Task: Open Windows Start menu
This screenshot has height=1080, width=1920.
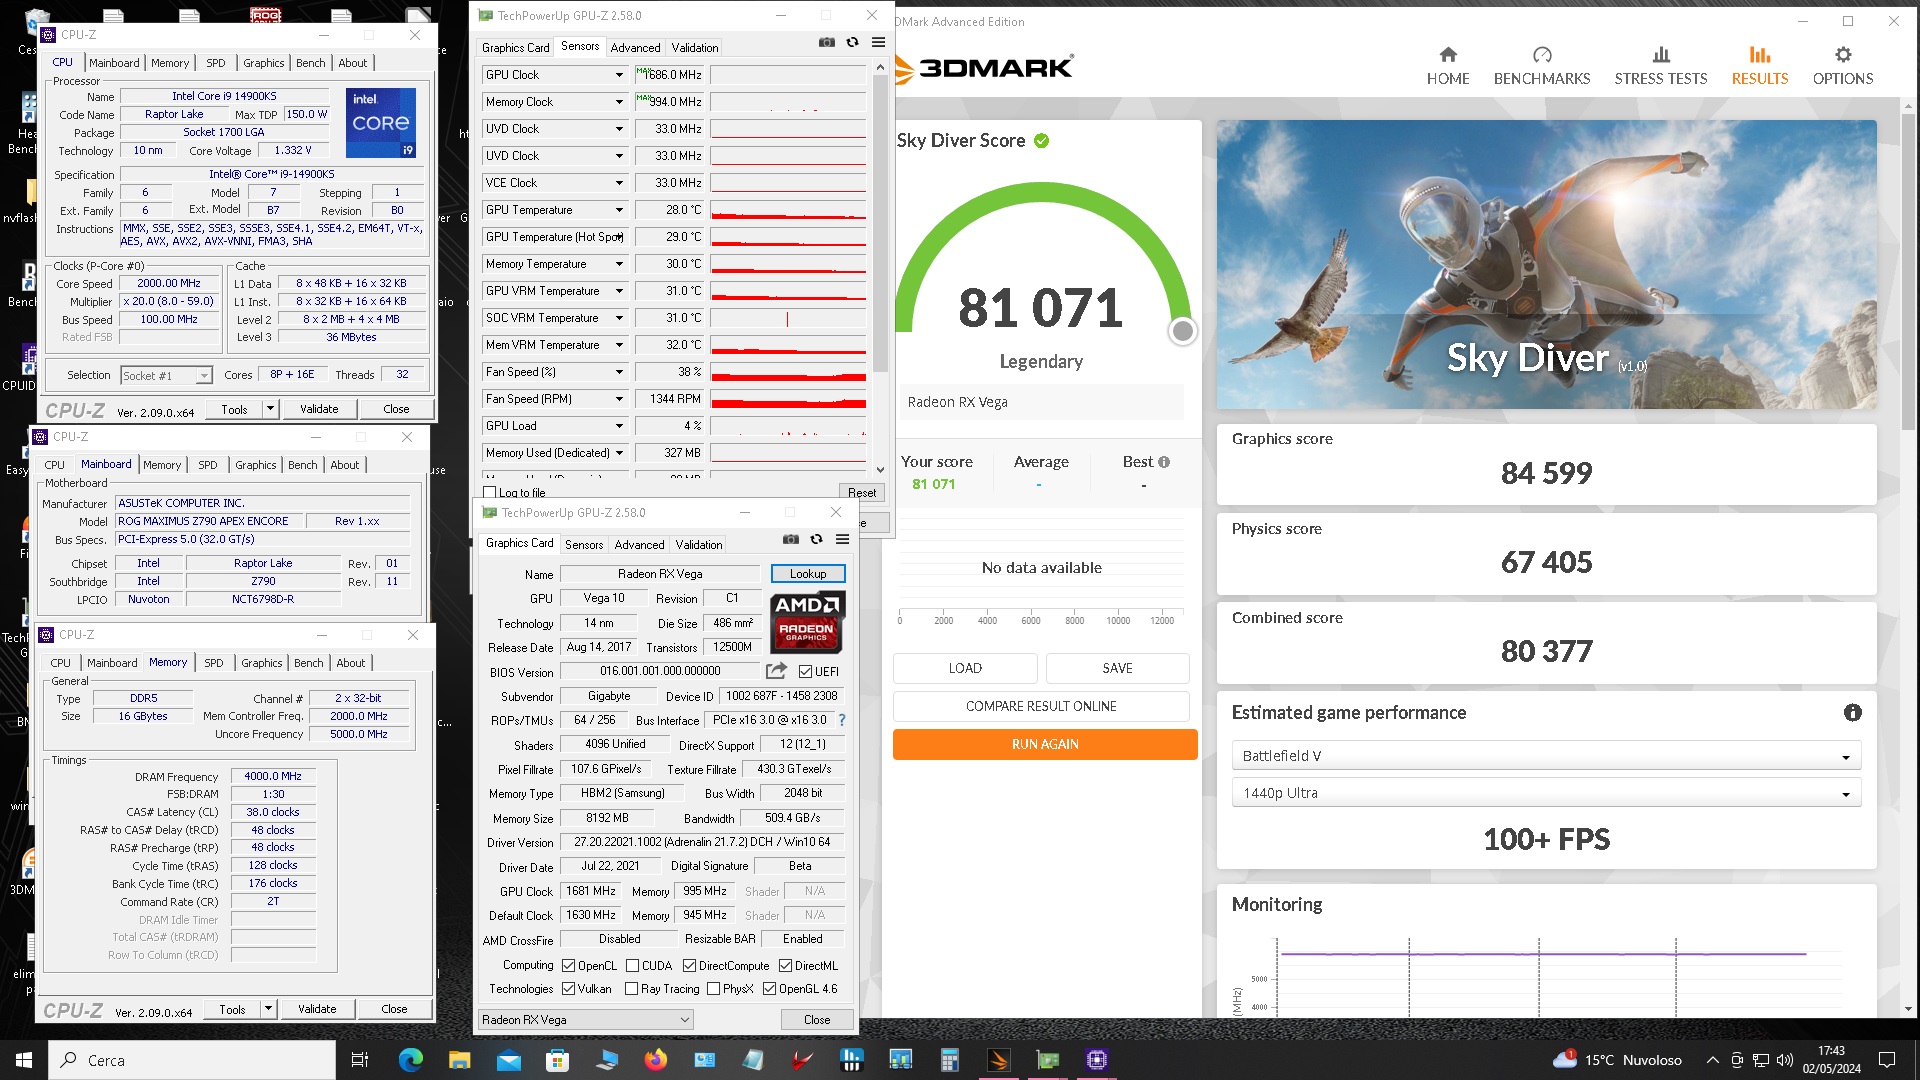Action: 24,1060
